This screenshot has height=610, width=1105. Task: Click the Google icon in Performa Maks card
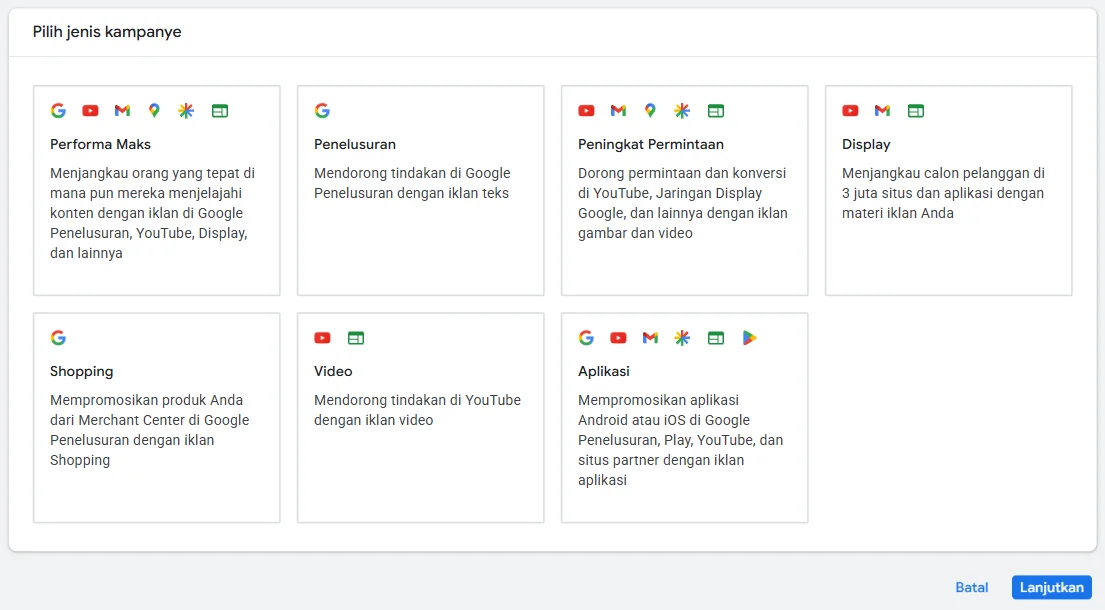coord(58,111)
